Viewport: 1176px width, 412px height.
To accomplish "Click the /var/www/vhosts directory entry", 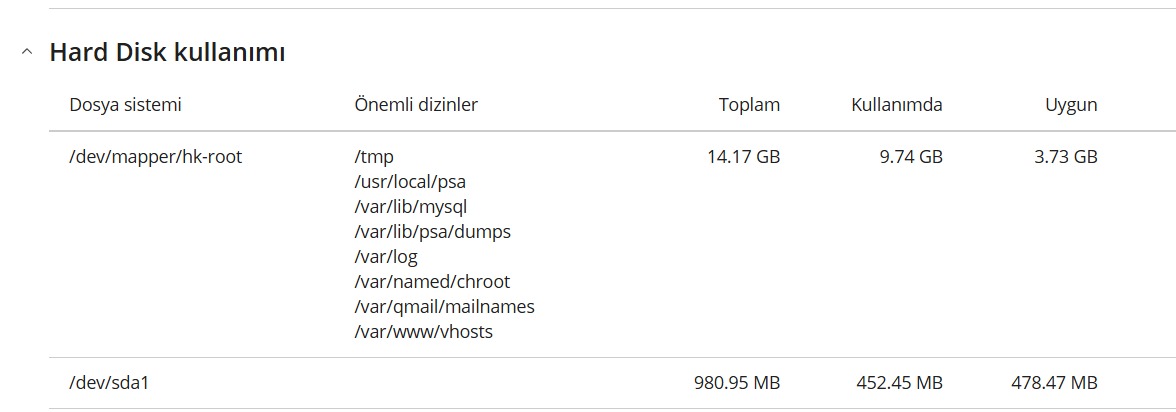I will click(x=423, y=332).
